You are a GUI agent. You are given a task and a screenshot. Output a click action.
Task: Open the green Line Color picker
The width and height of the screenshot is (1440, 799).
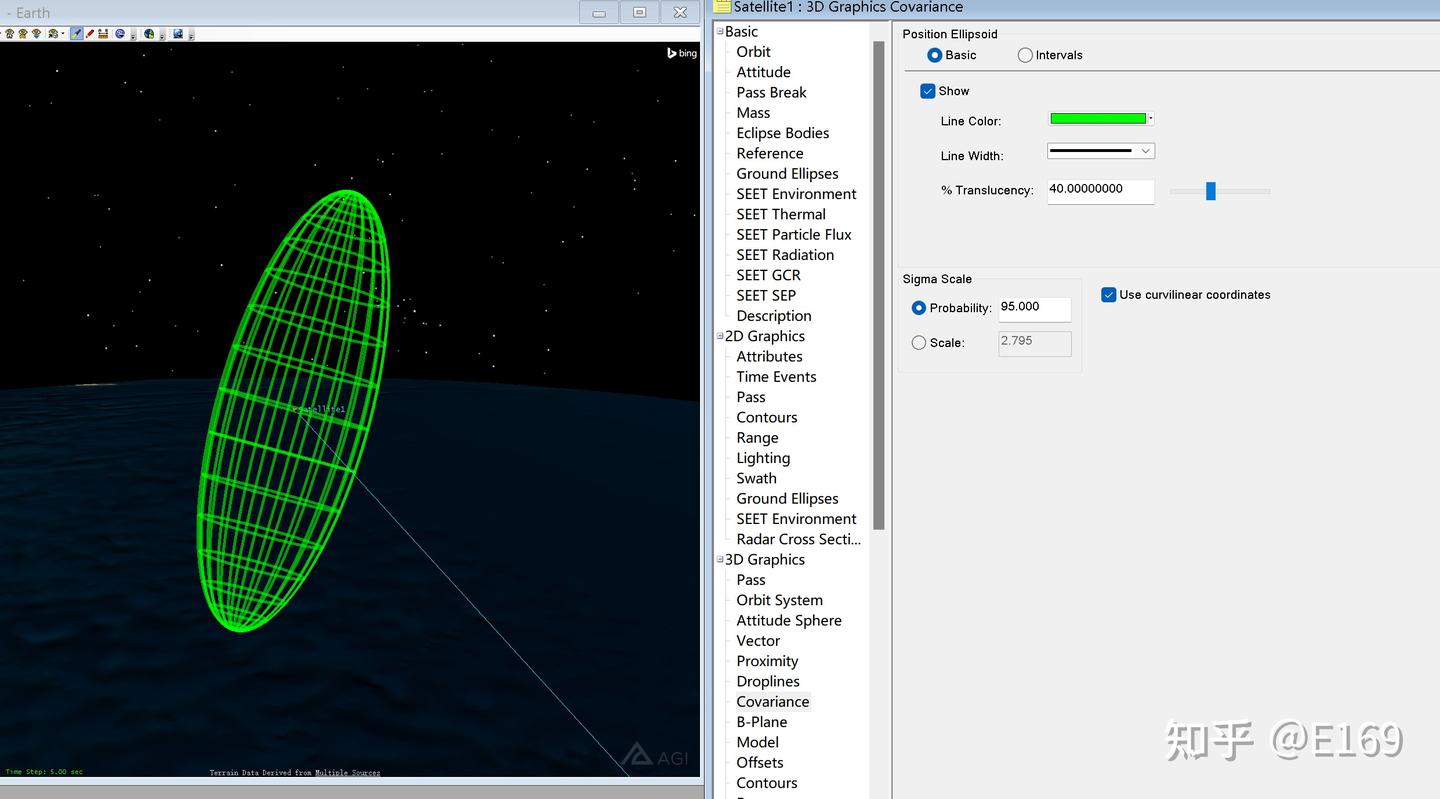click(1100, 119)
